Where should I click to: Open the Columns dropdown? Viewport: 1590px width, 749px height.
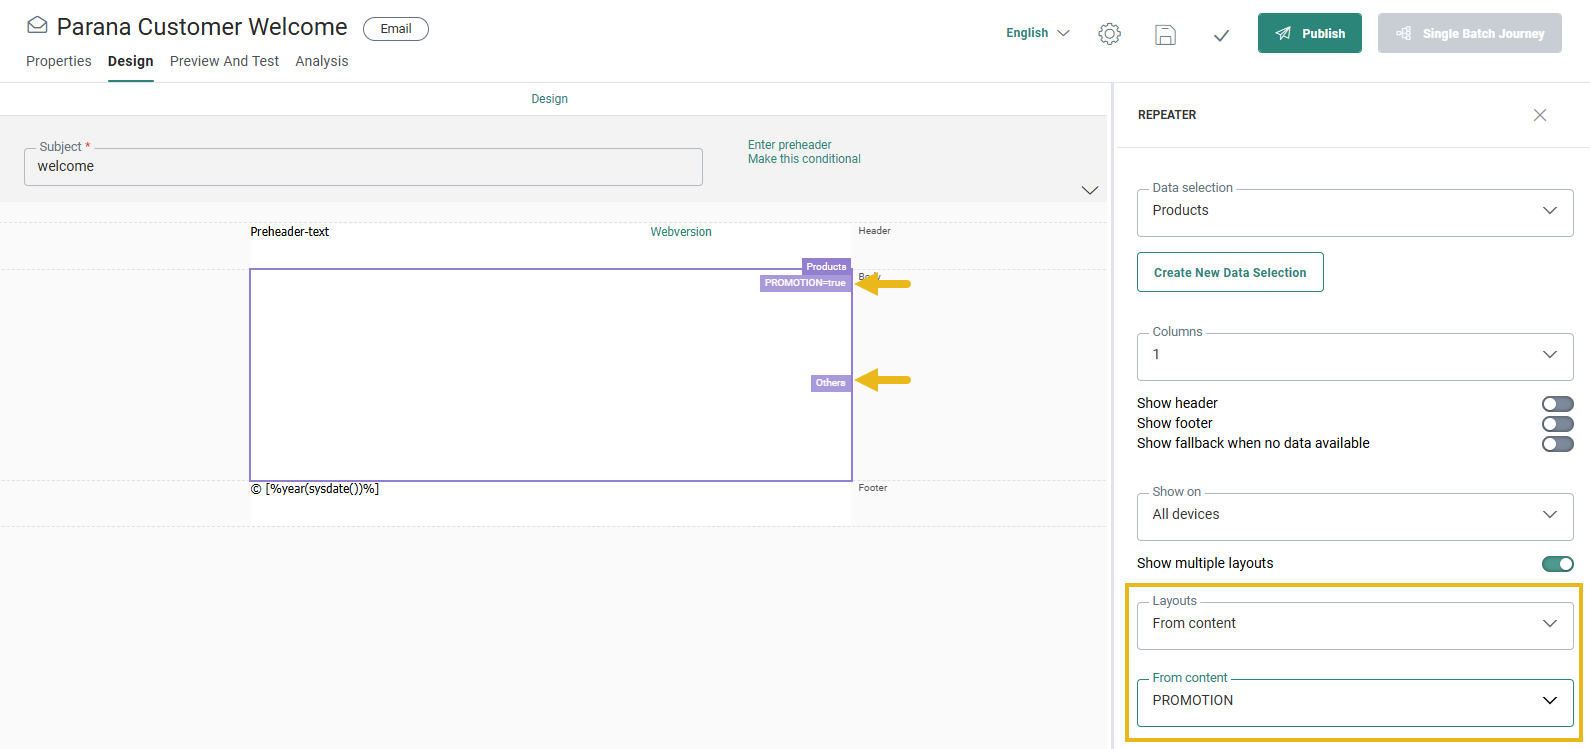[x=1354, y=355]
